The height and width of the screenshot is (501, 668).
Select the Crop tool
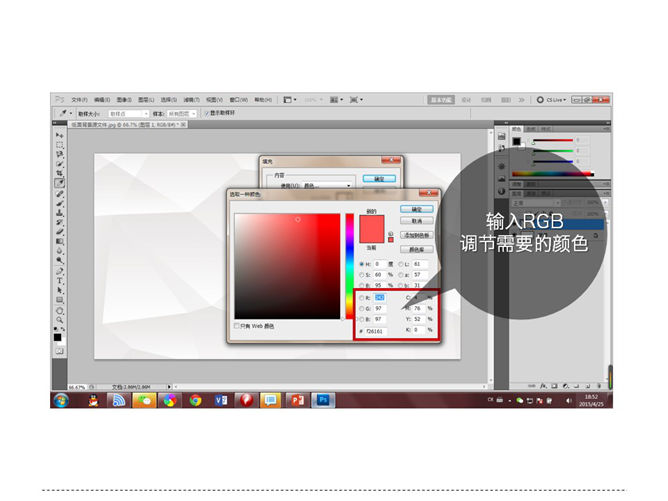pyautogui.click(x=59, y=173)
